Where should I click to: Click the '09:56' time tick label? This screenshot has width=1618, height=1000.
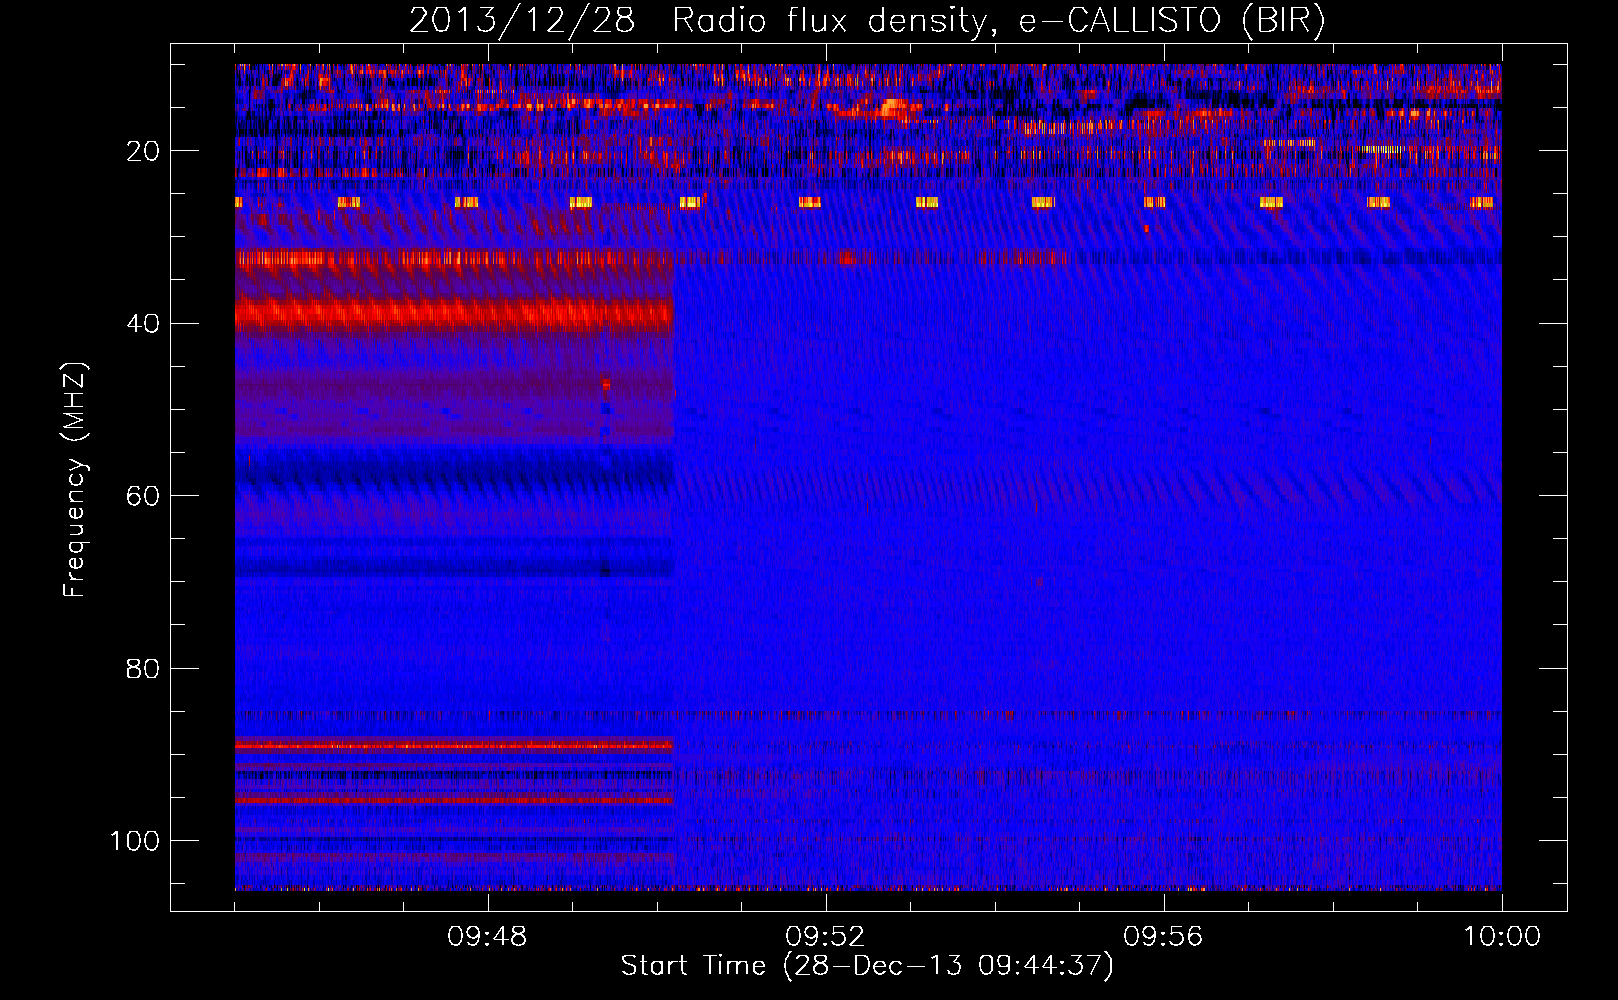[x=1163, y=937]
